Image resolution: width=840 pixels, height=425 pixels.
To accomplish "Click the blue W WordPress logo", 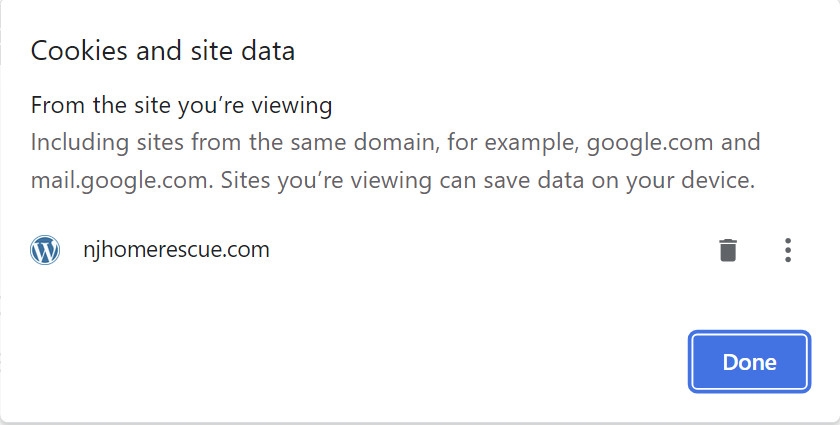I will point(45,250).
